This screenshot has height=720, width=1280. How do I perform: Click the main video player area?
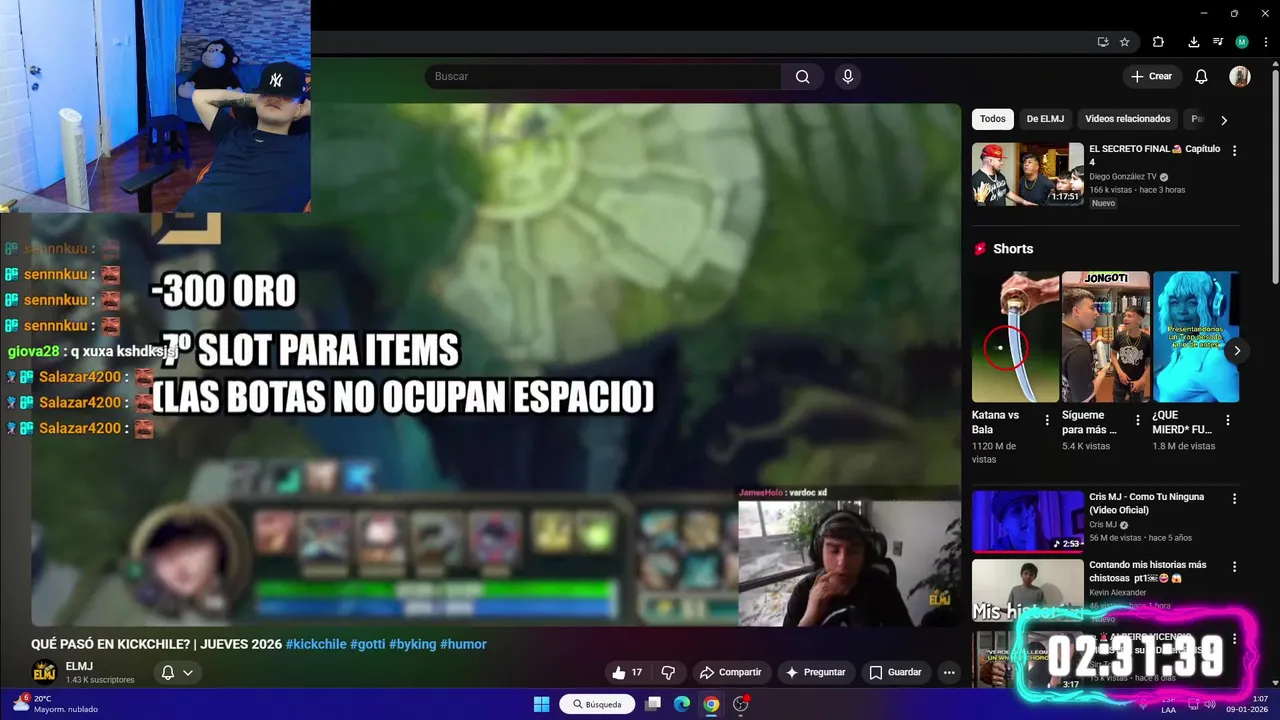tap(496, 365)
